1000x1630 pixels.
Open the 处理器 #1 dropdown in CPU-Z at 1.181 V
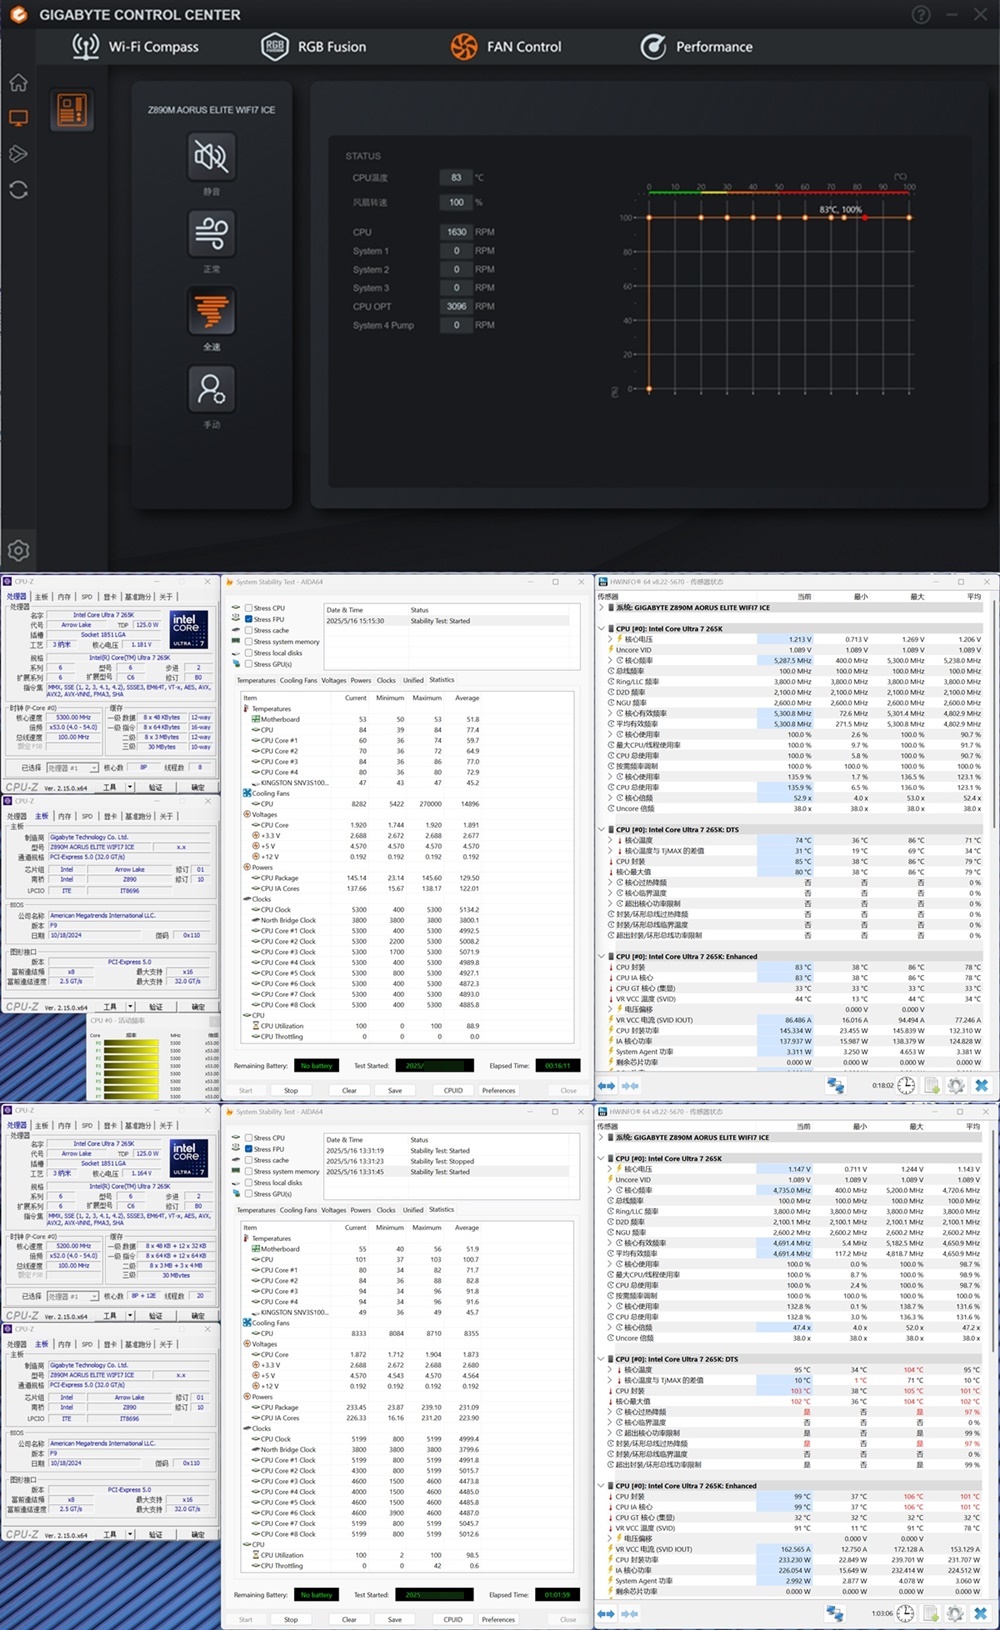coord(72,768)
